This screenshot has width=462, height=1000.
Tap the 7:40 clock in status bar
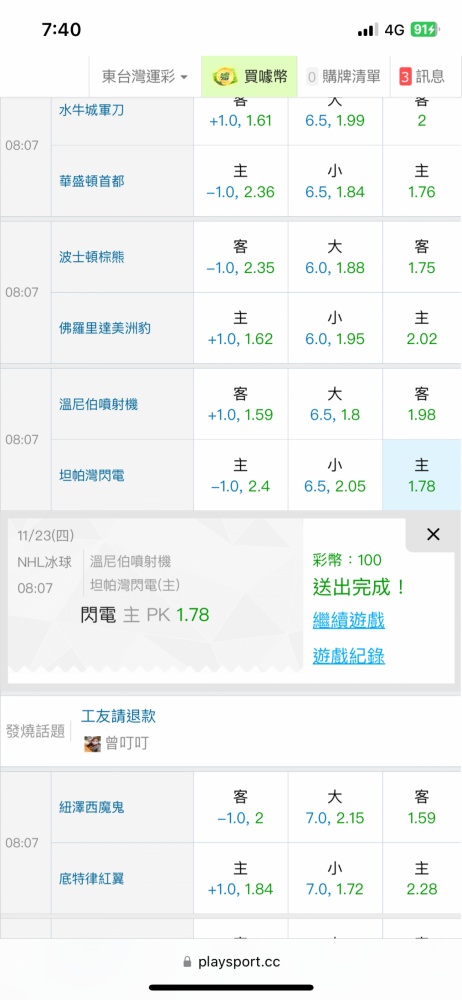tap(61, 30)
